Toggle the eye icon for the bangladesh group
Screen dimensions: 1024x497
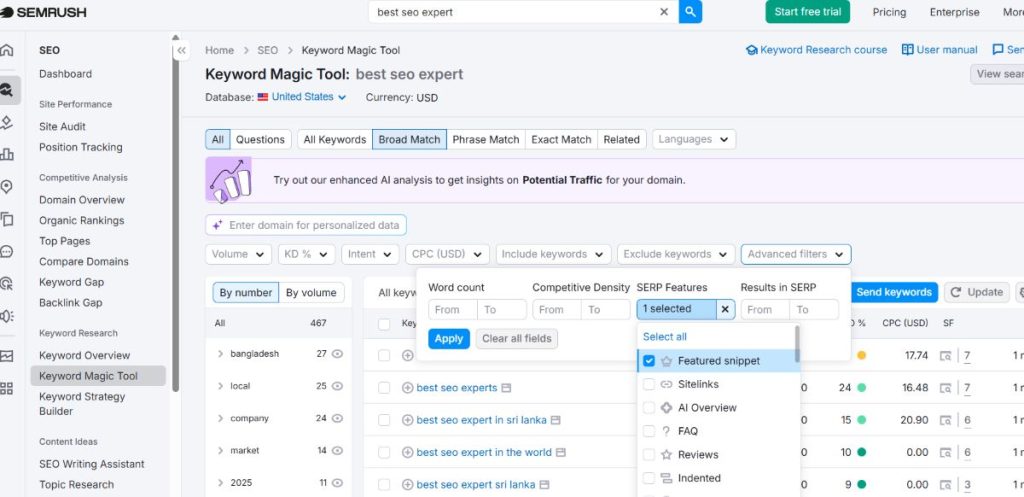tap(337, 353)
